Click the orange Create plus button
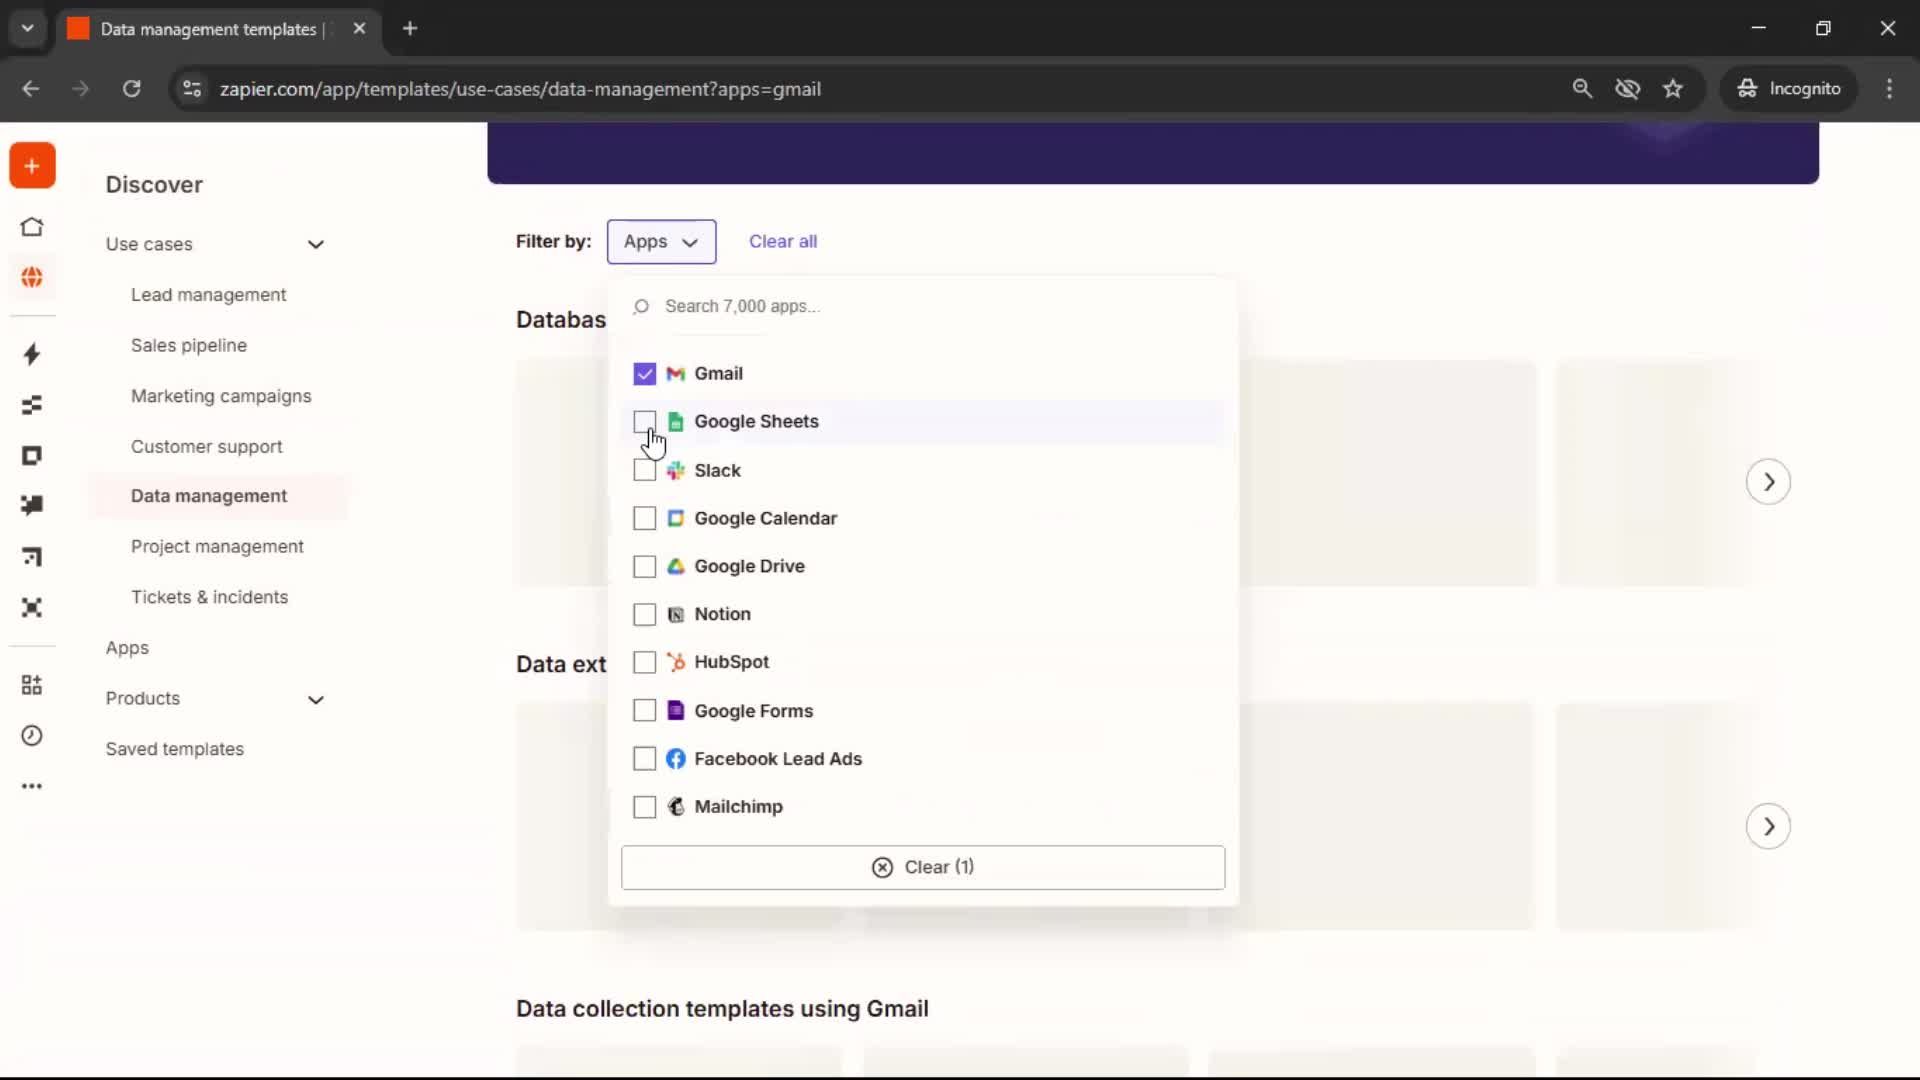The width and height of the screenshot is (1920, 1080). [x=32, y=166]
